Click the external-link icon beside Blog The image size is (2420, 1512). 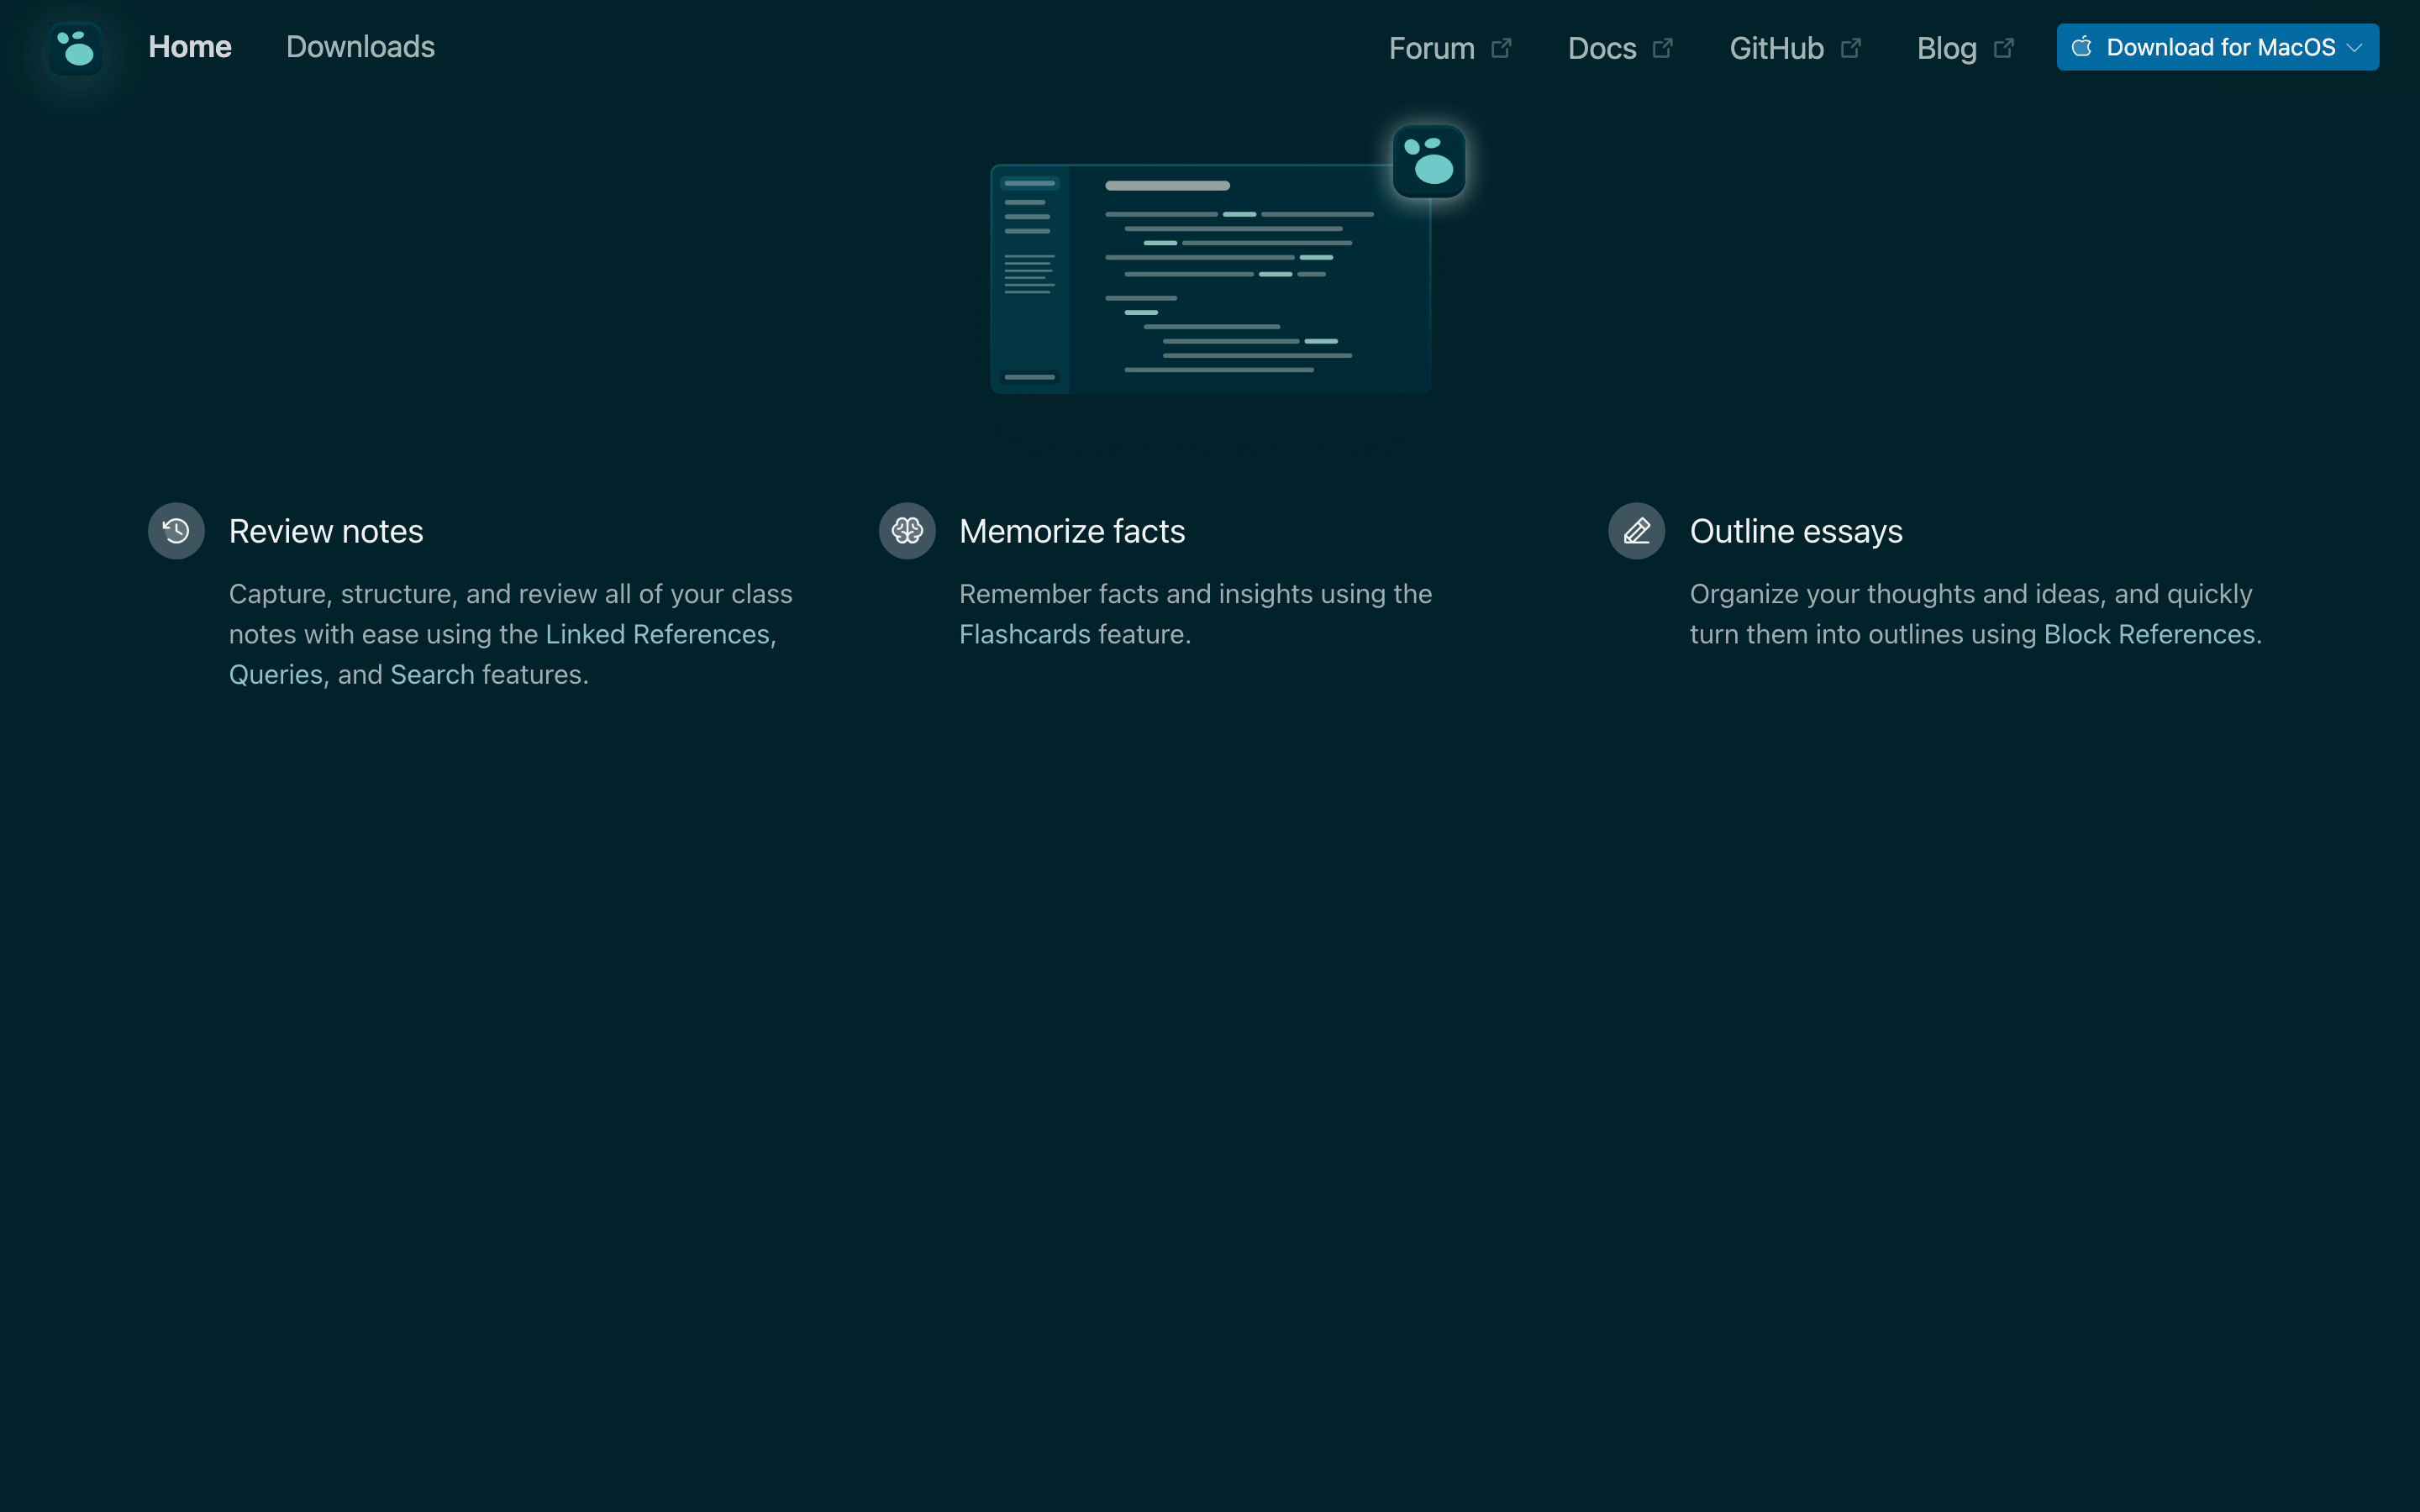2004,48
